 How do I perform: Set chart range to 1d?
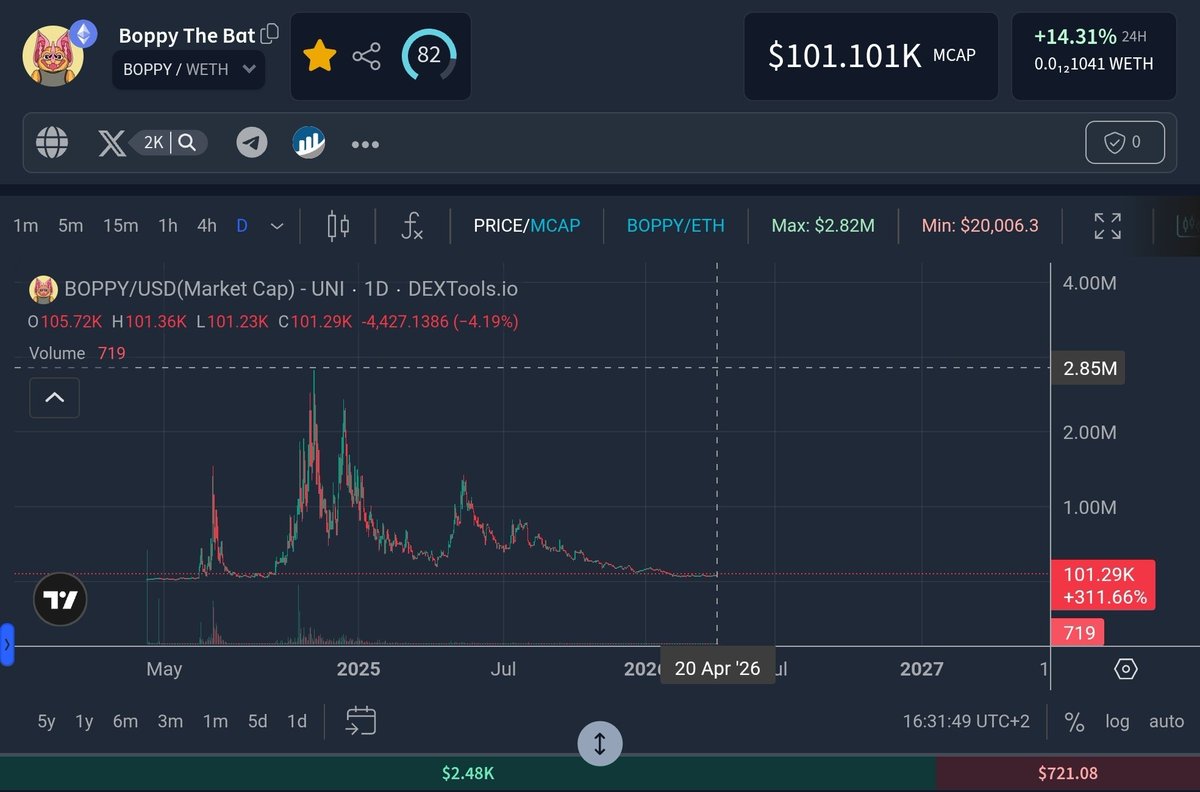tap(297, 721)
